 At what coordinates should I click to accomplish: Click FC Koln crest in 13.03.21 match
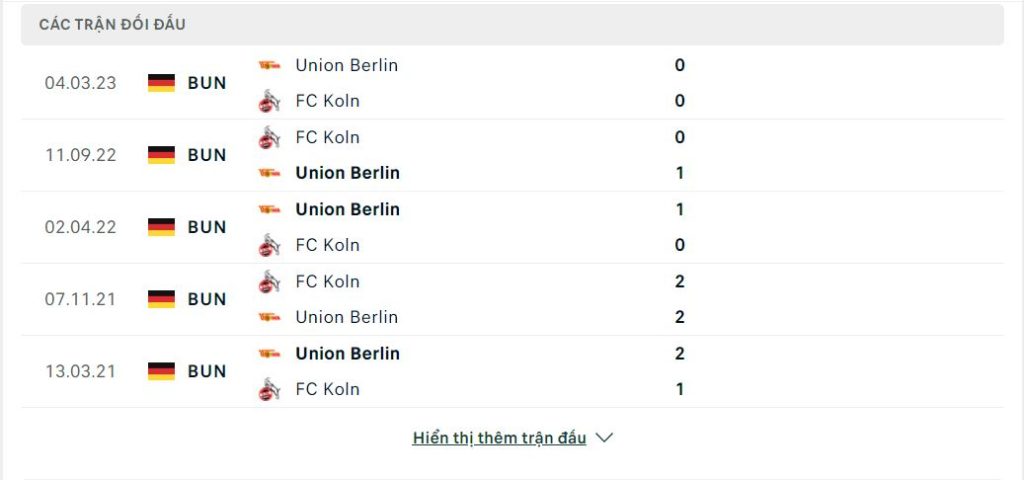pyautogui.click(x=269, y=389)
